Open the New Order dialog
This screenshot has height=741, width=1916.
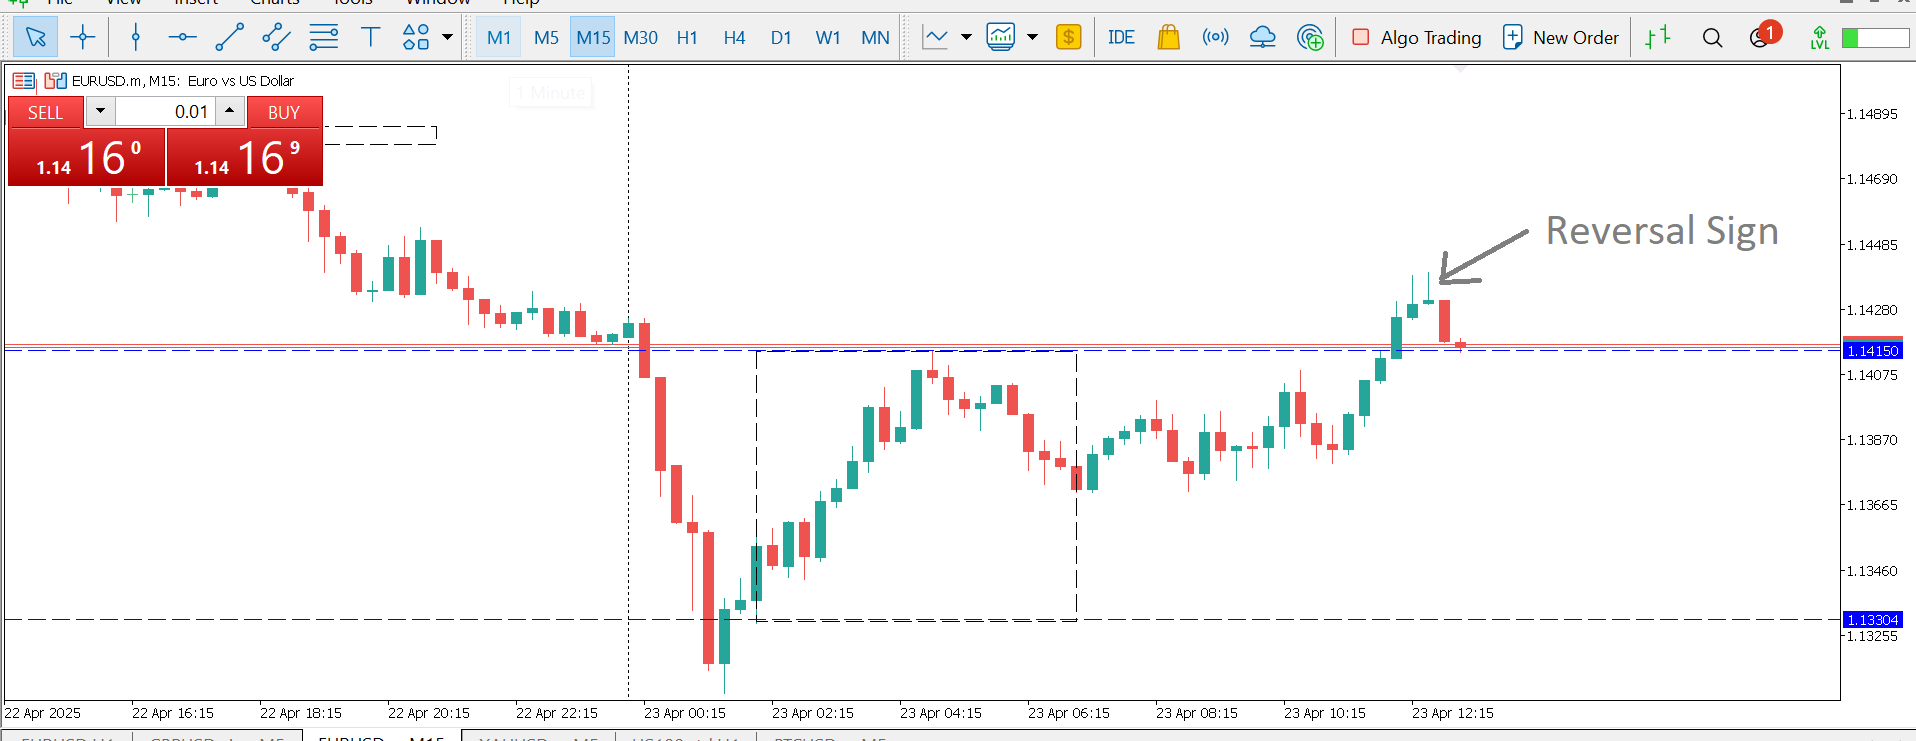[1561, 38]
